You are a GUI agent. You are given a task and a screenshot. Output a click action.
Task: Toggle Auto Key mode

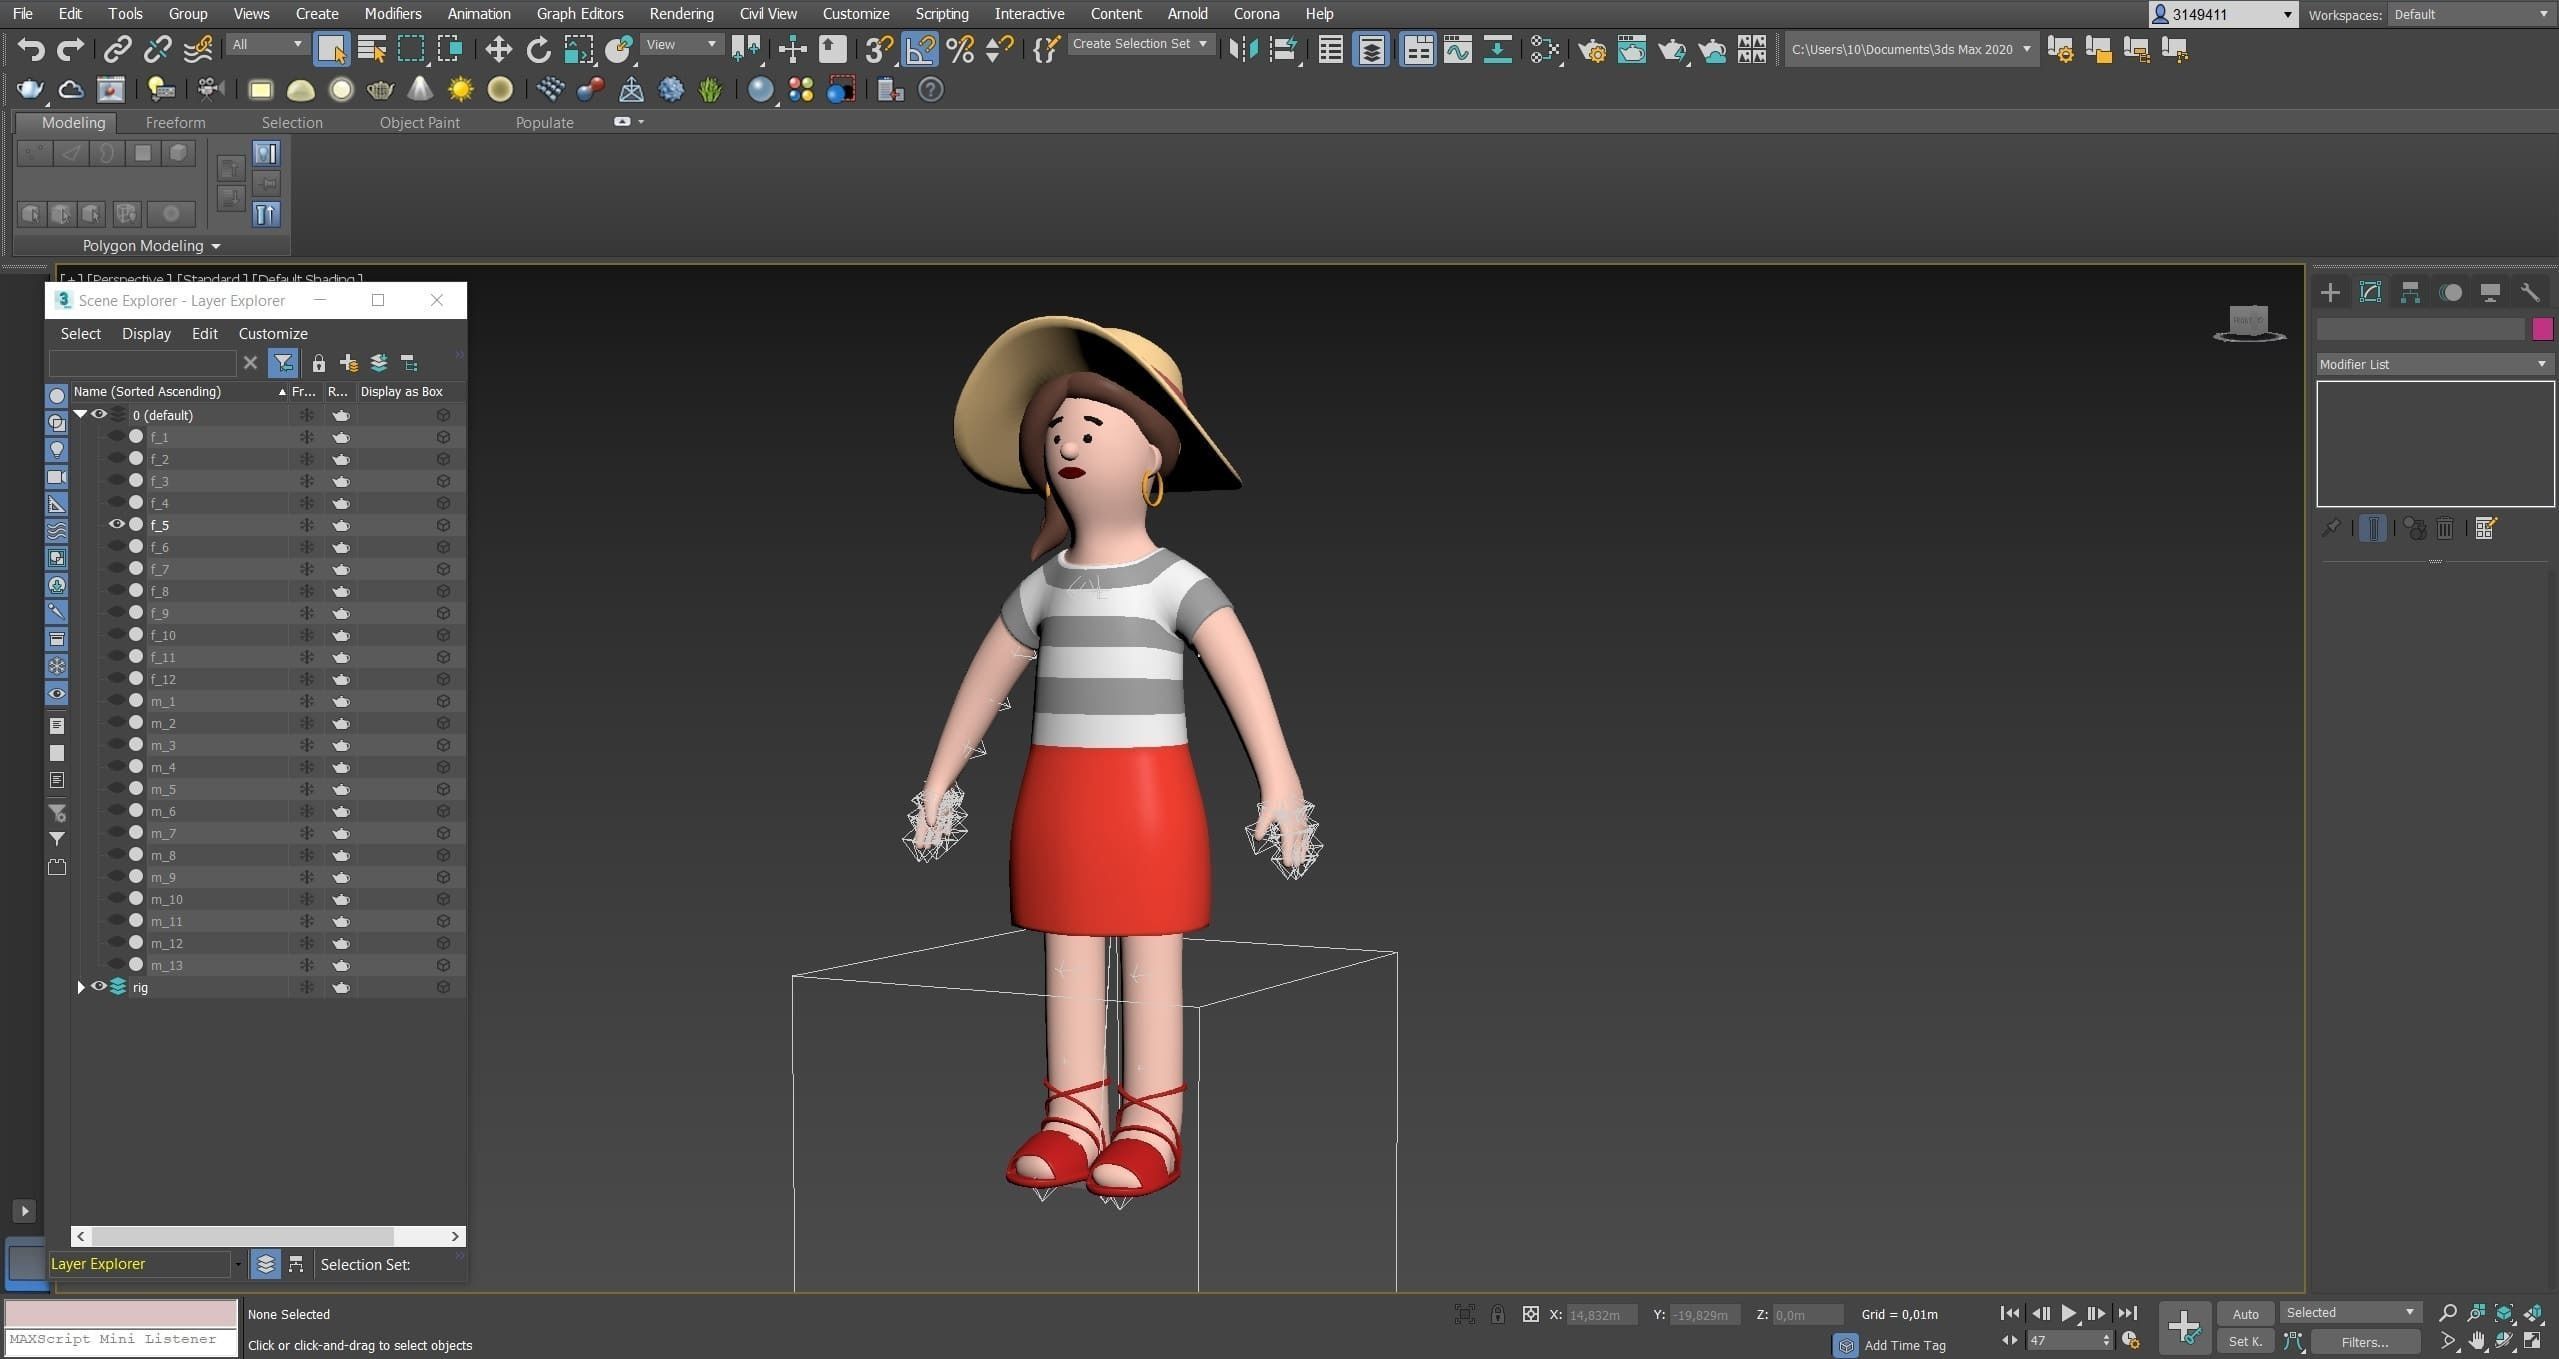[x=2245, y=1313]
